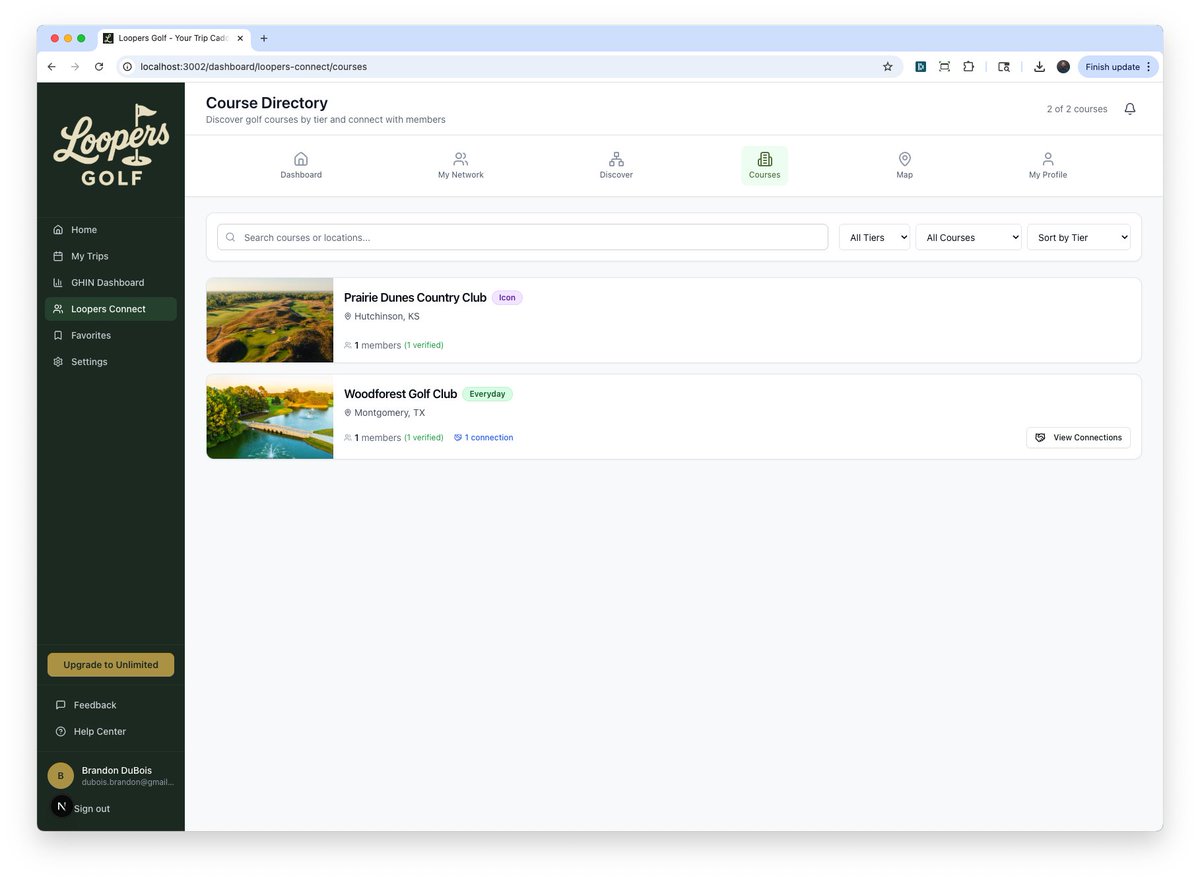Open the browser downloads icon
The width and height of the screenshot is (1200, 880).
(x=1039, y=67)
